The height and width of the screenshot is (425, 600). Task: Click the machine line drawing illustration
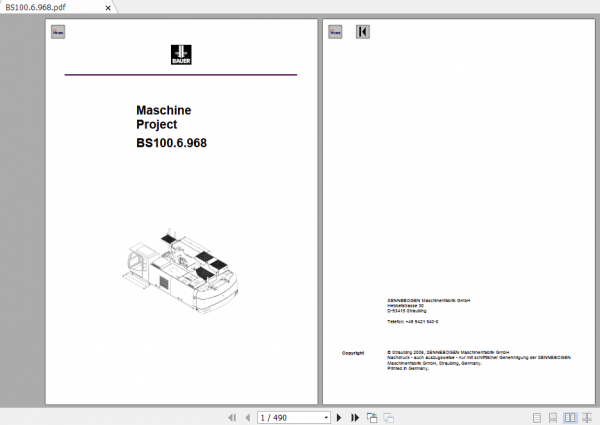(180, 271)
